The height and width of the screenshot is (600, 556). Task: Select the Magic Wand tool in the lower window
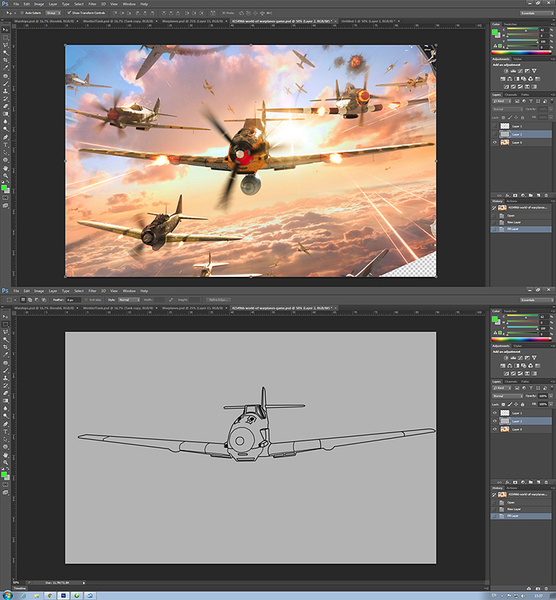[5, 339]
